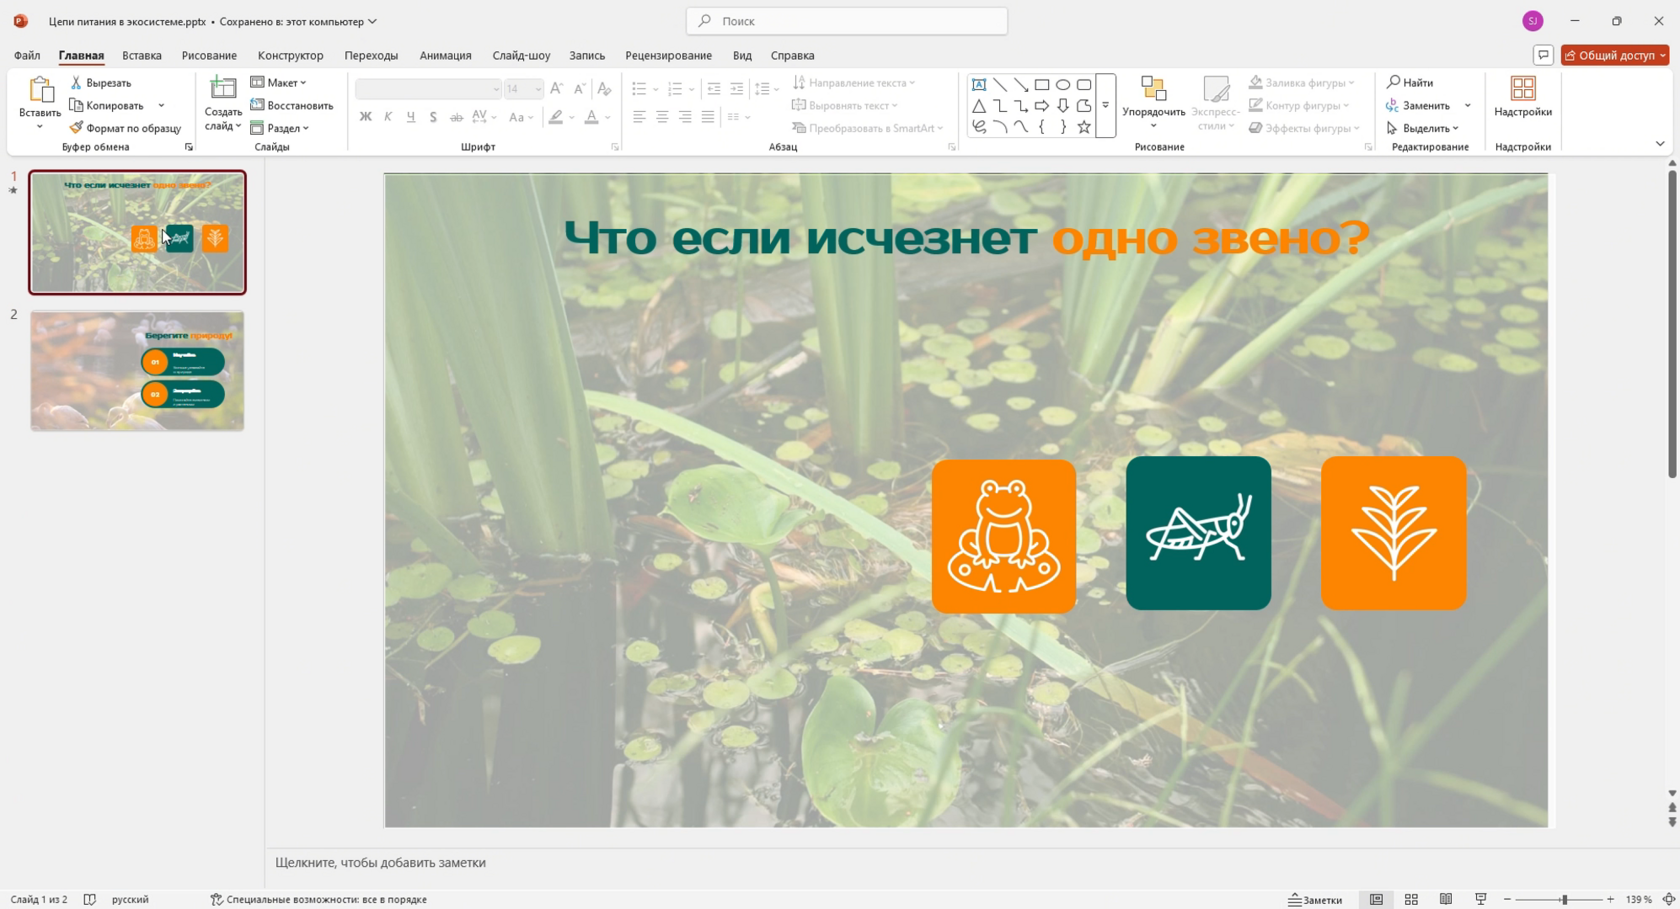Open the font name combo box
Viewport: 1680px width, 909px height.
[428, 89]
